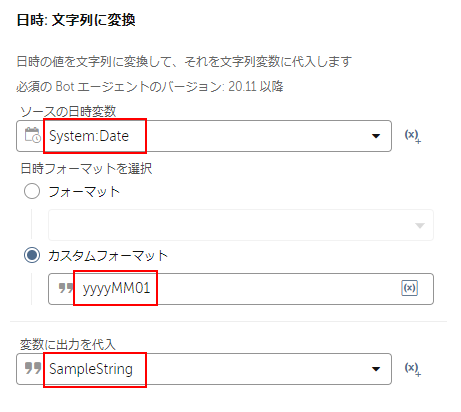Click quote icon in SampleString output field

(x=33, y=368)
